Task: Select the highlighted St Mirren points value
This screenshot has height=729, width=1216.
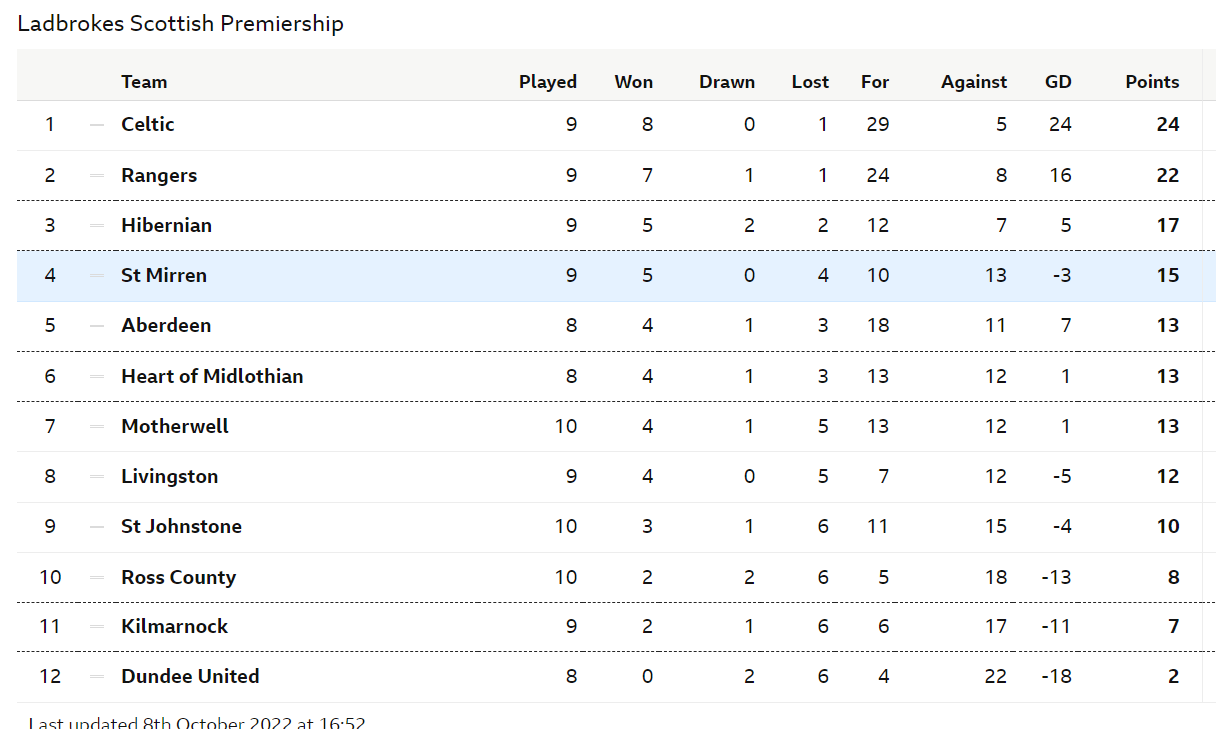Action: [1168, 275]
